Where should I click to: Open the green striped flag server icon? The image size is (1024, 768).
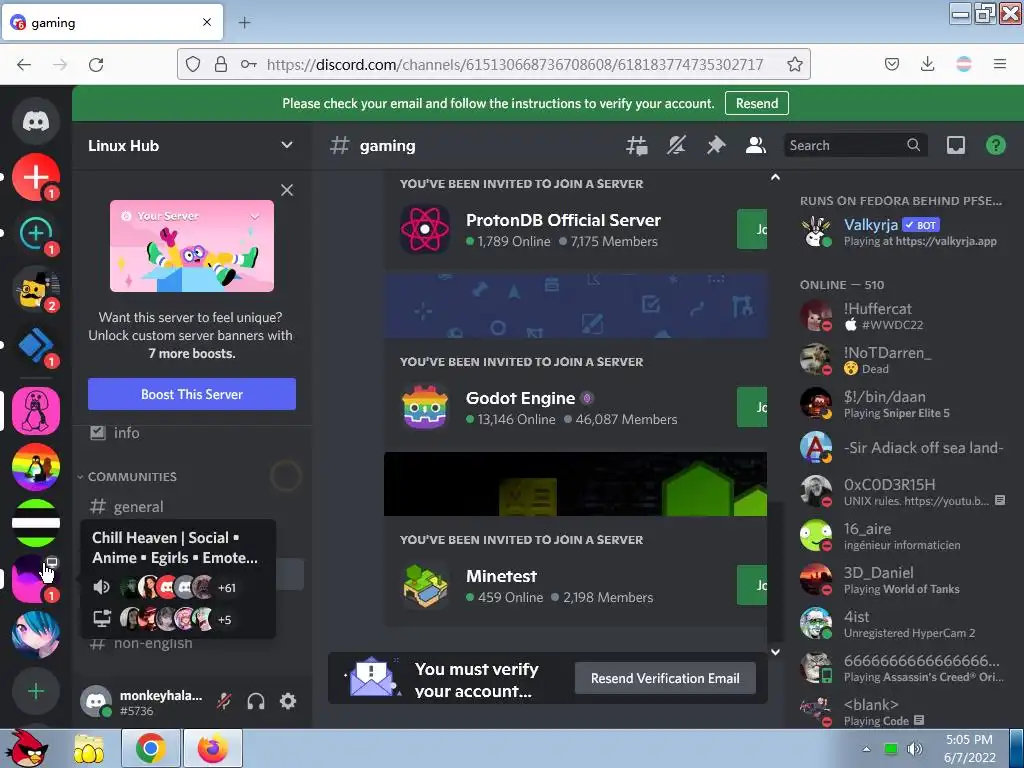(x=36, y=522)
